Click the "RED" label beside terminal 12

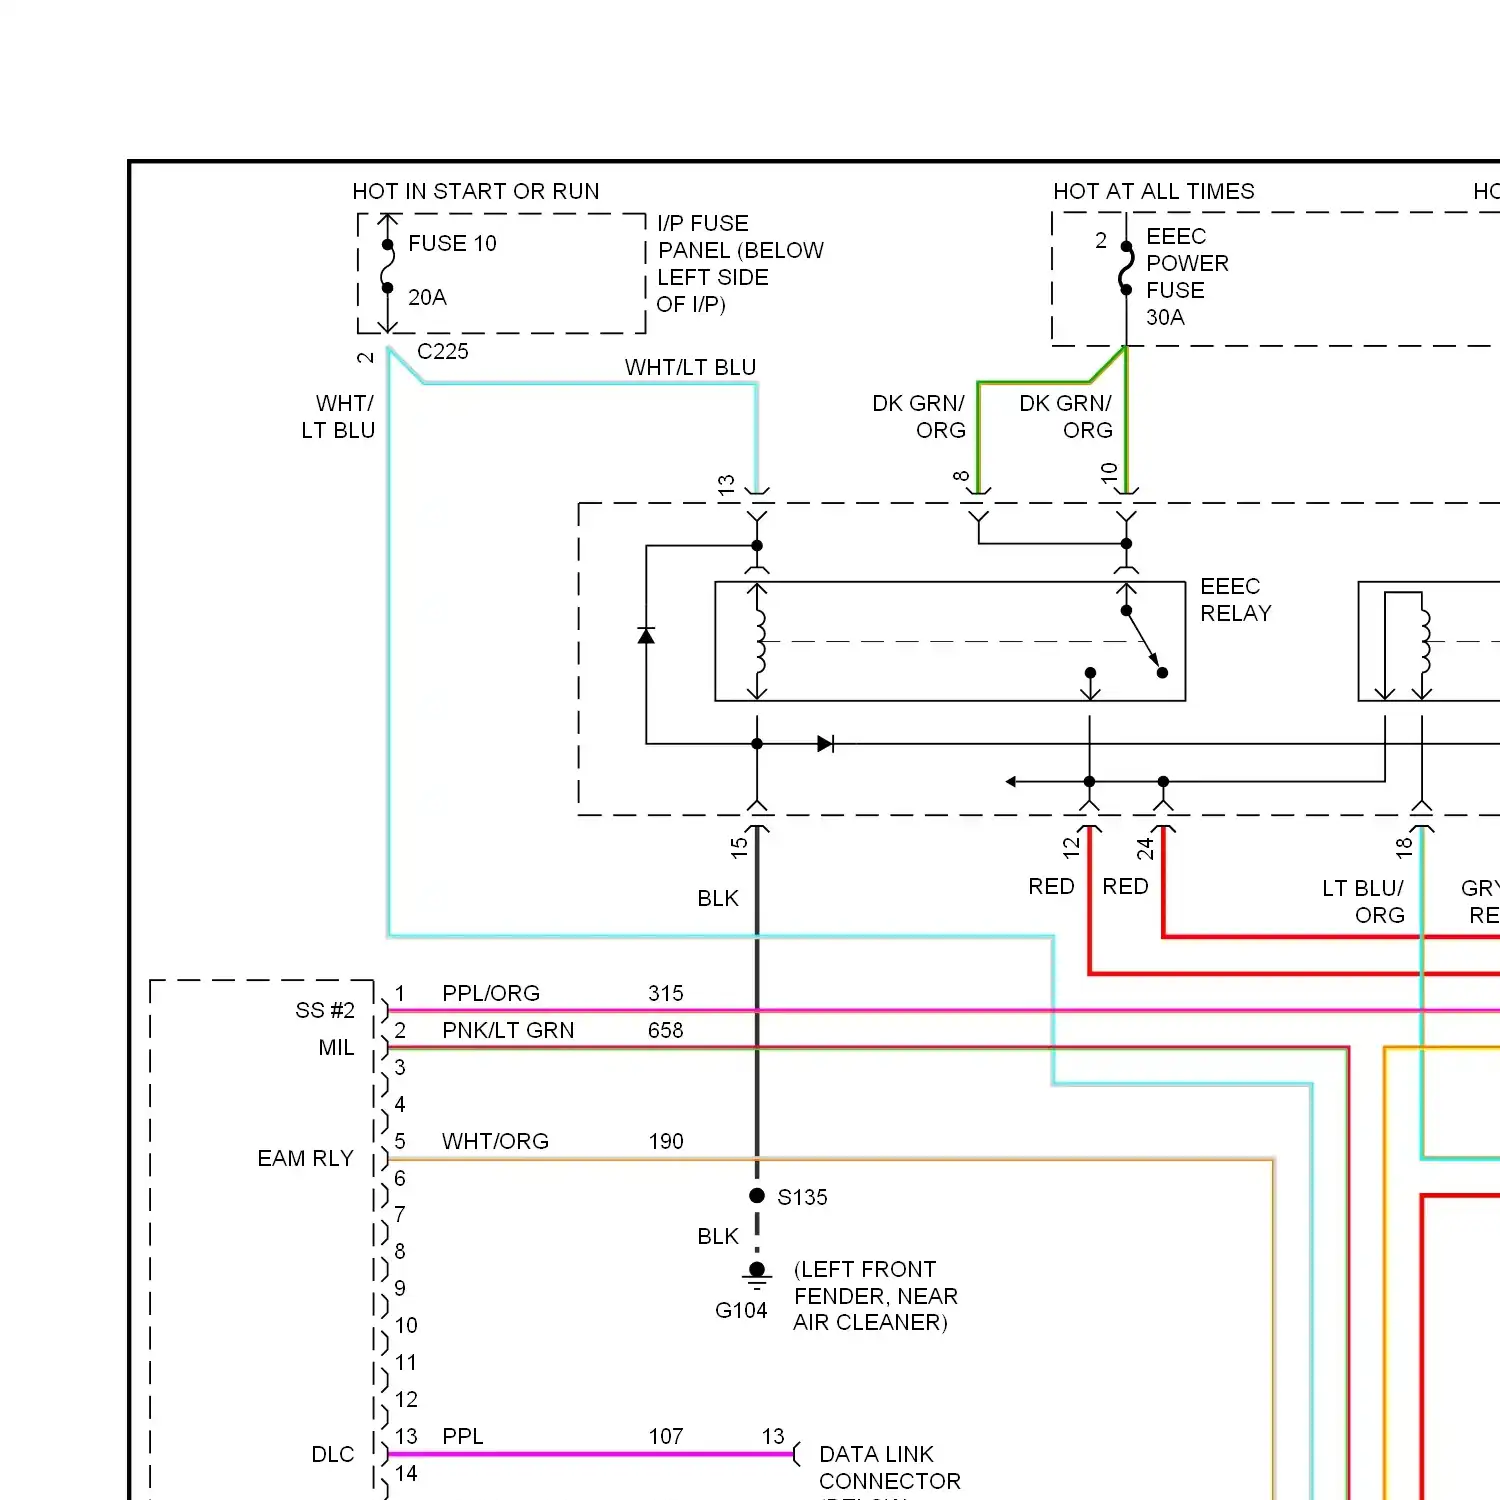tap(1051, 886)
